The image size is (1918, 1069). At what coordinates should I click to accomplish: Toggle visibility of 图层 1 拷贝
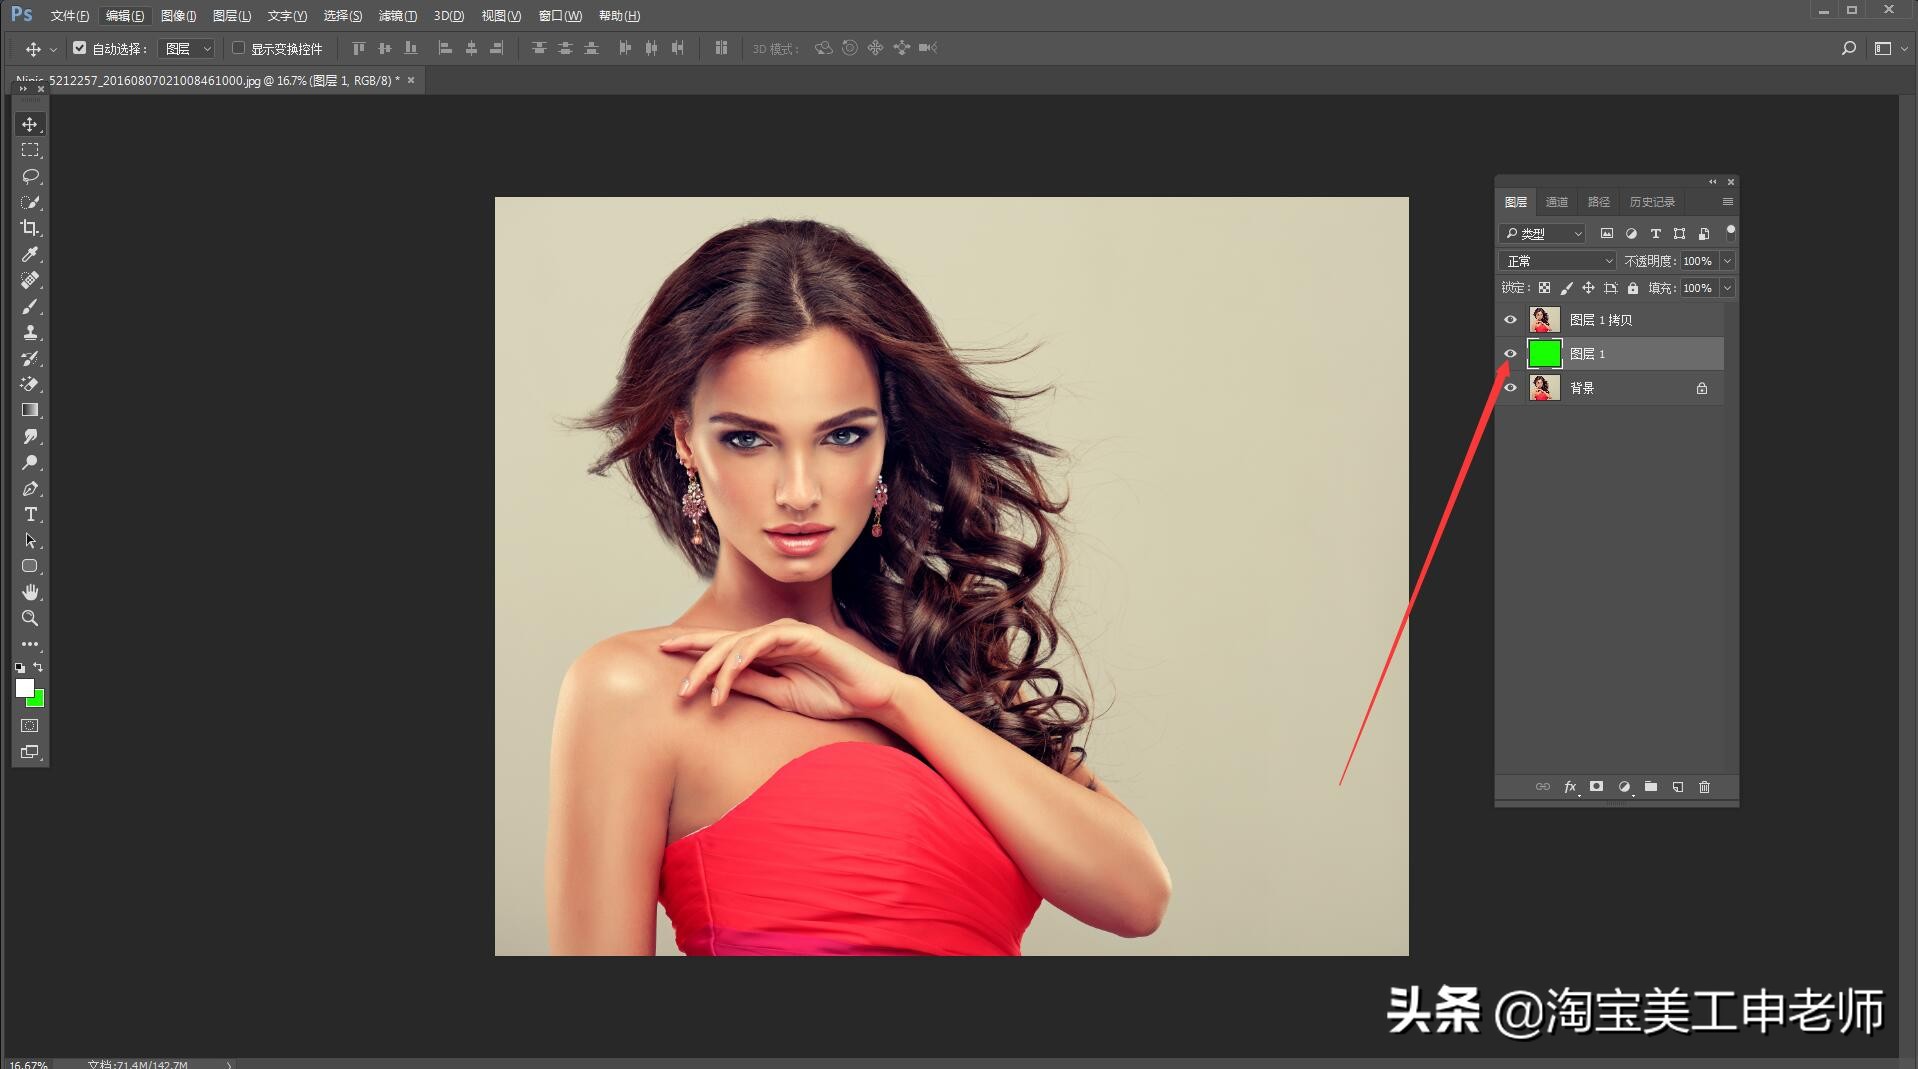tap(1510, 320)
